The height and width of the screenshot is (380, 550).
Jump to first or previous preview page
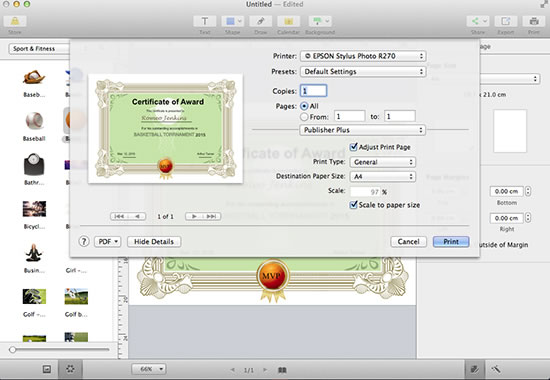[128, 216]
